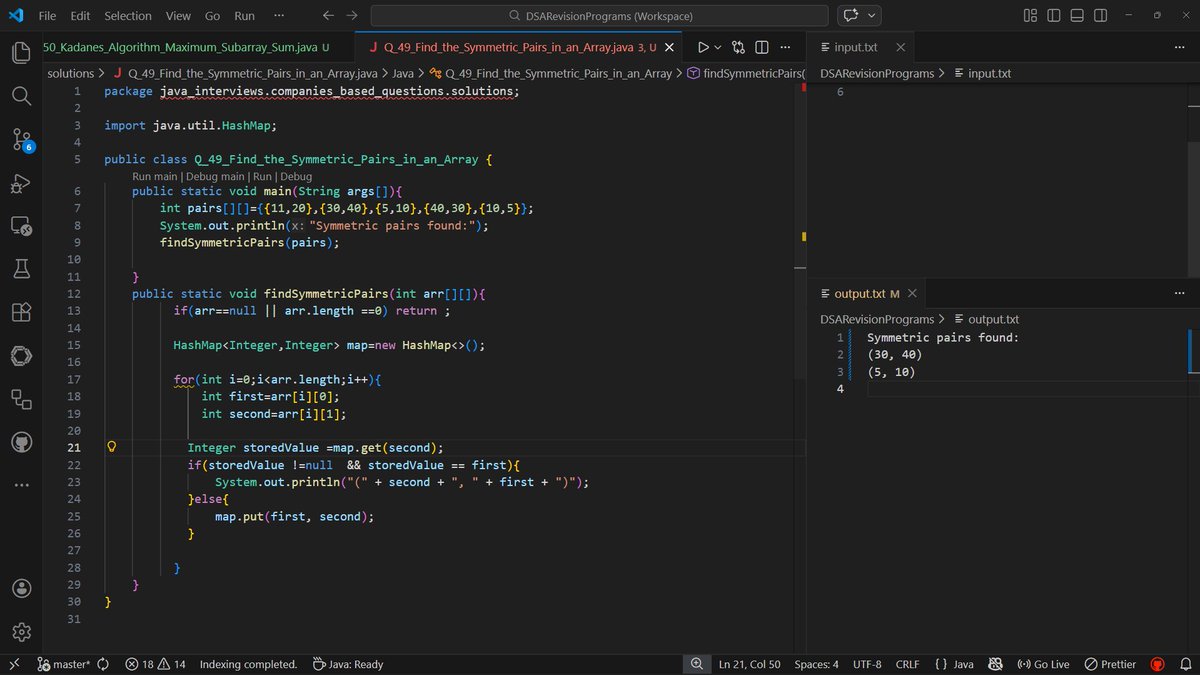This screenshot has height=675, width=1200.
Task: Open the GitHub icon in activity bar
Action: [x=22, y=442]
